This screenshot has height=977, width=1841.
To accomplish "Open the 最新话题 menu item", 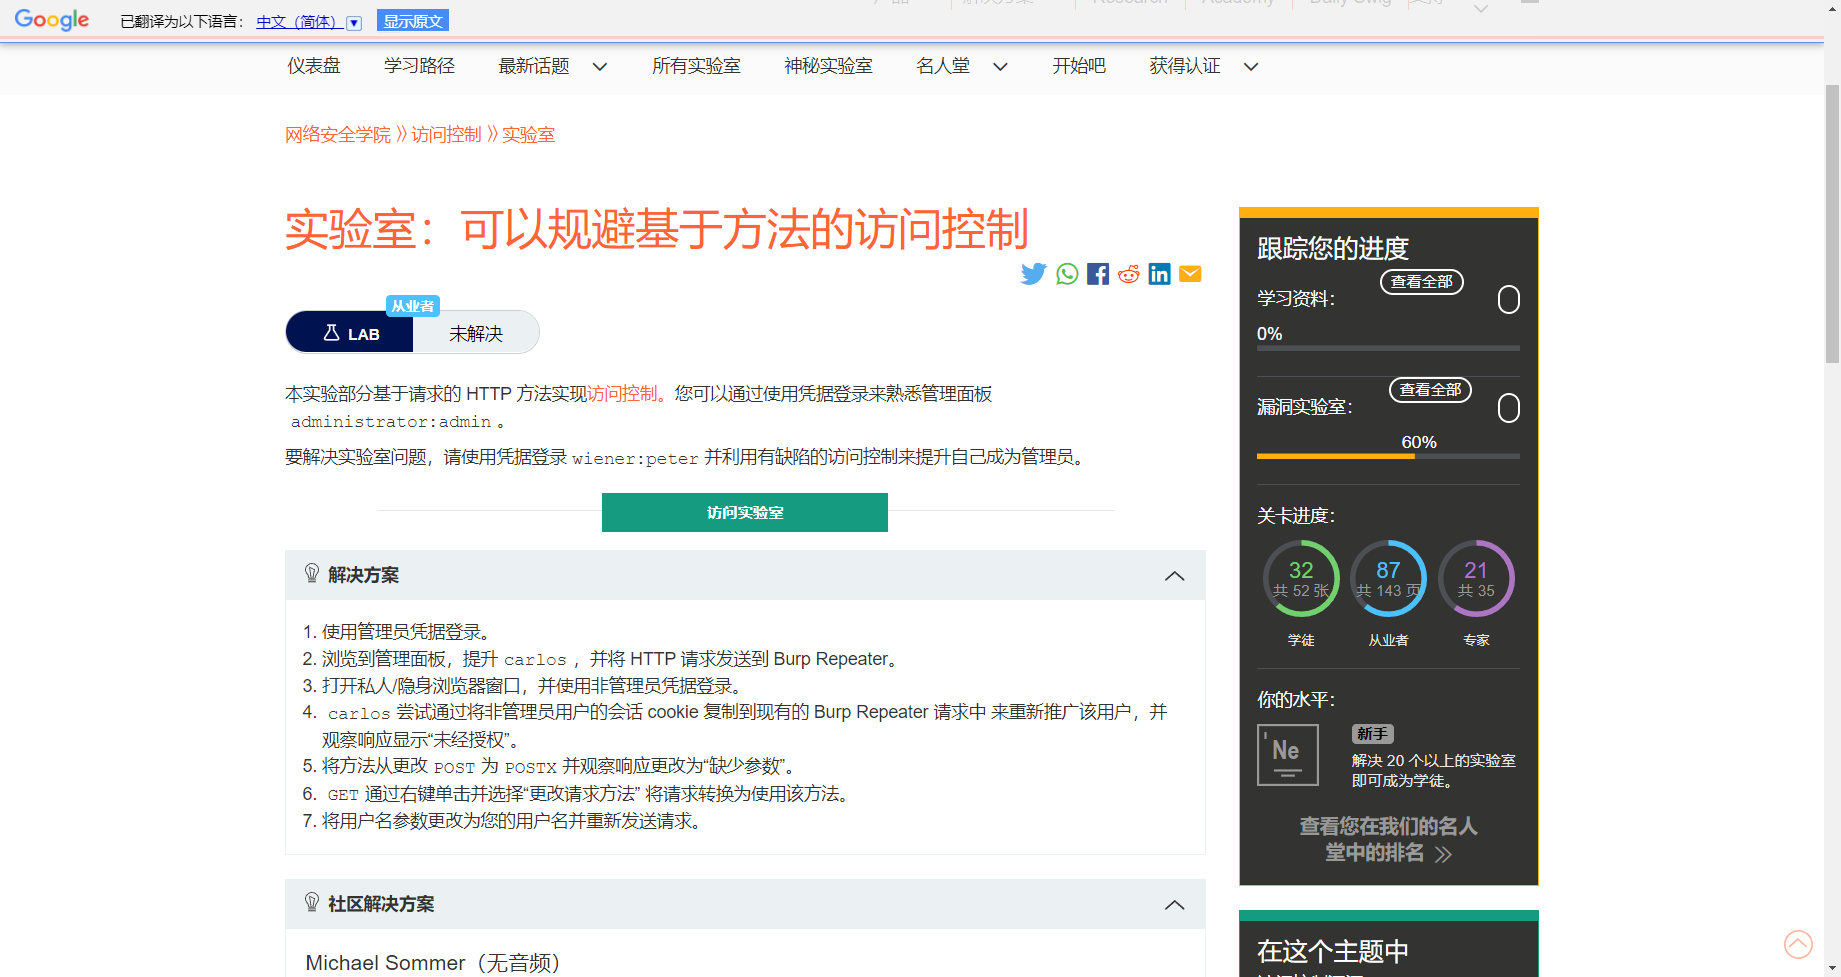I will [x=534, y=66].
